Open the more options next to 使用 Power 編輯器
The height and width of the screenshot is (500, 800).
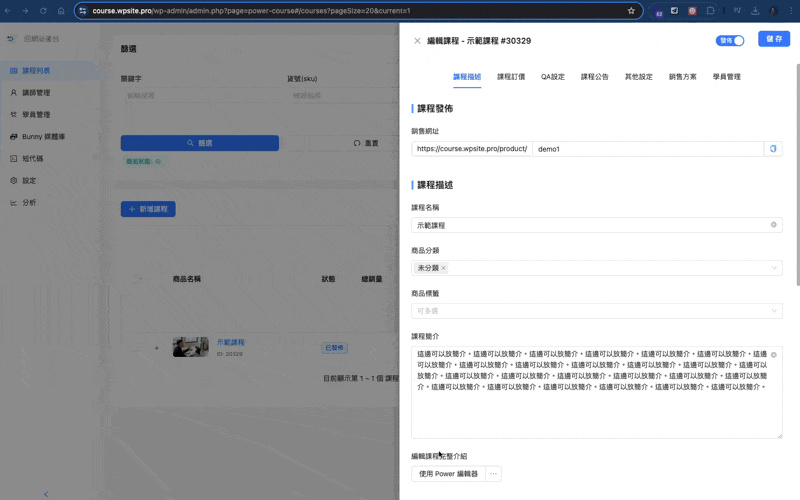493,474
